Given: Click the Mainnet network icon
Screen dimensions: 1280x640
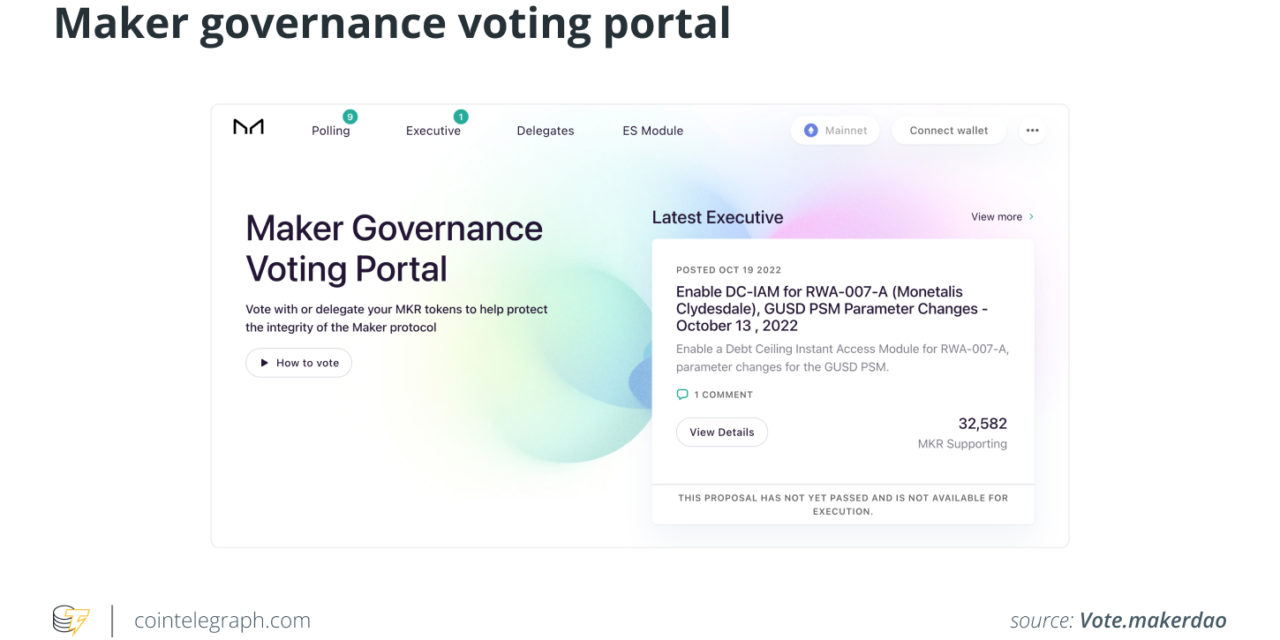Looking at the screenshot, I should click(810, 130).
